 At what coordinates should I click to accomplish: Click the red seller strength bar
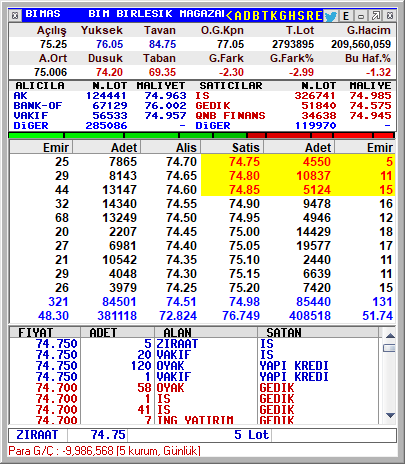tap(321, 135)
